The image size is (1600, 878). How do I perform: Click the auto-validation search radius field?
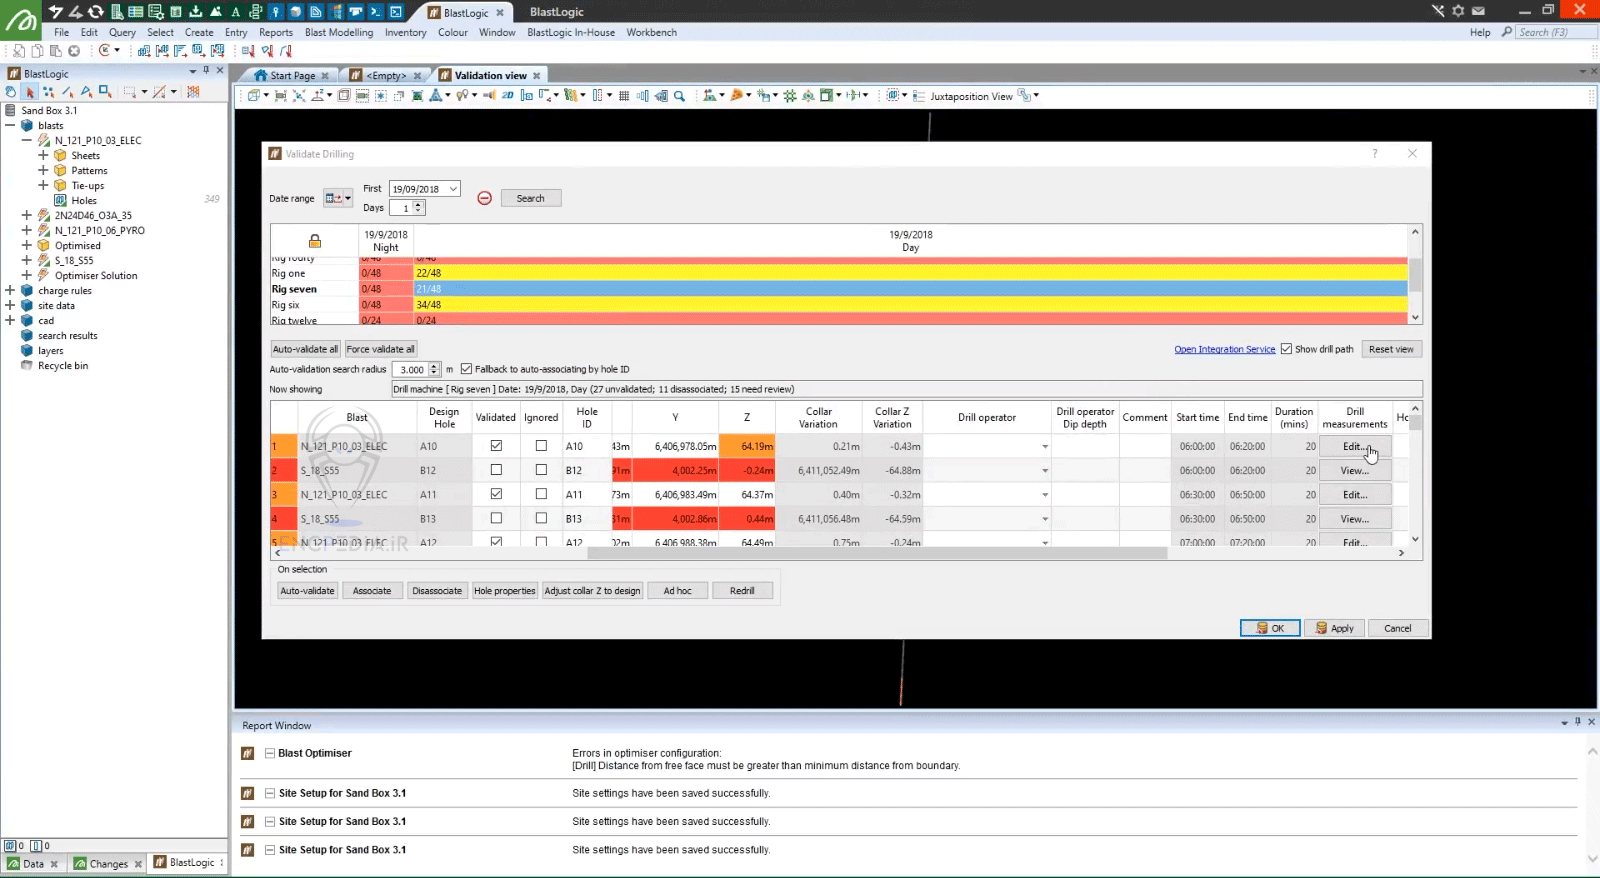click(410, 370)
